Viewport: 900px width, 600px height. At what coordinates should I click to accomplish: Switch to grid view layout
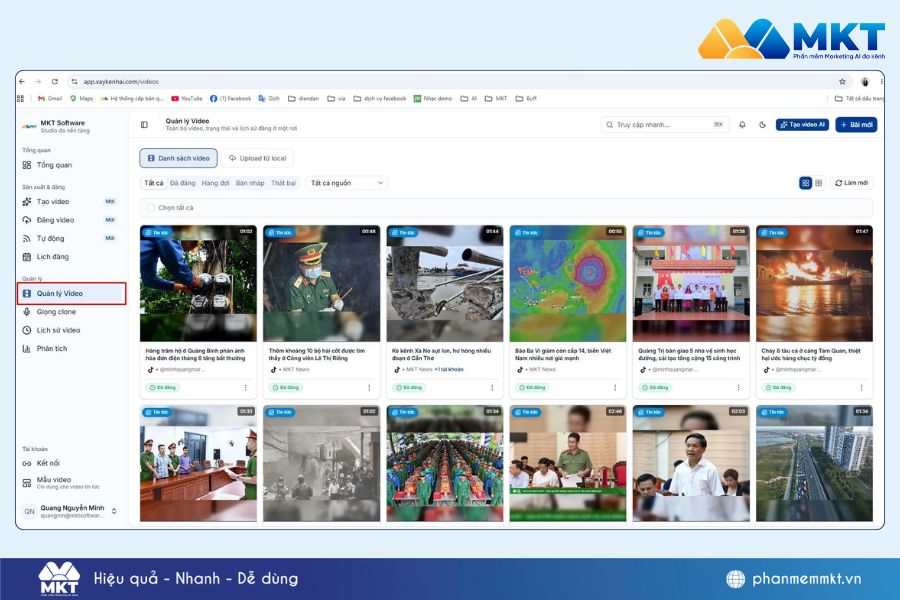point(805,183)
